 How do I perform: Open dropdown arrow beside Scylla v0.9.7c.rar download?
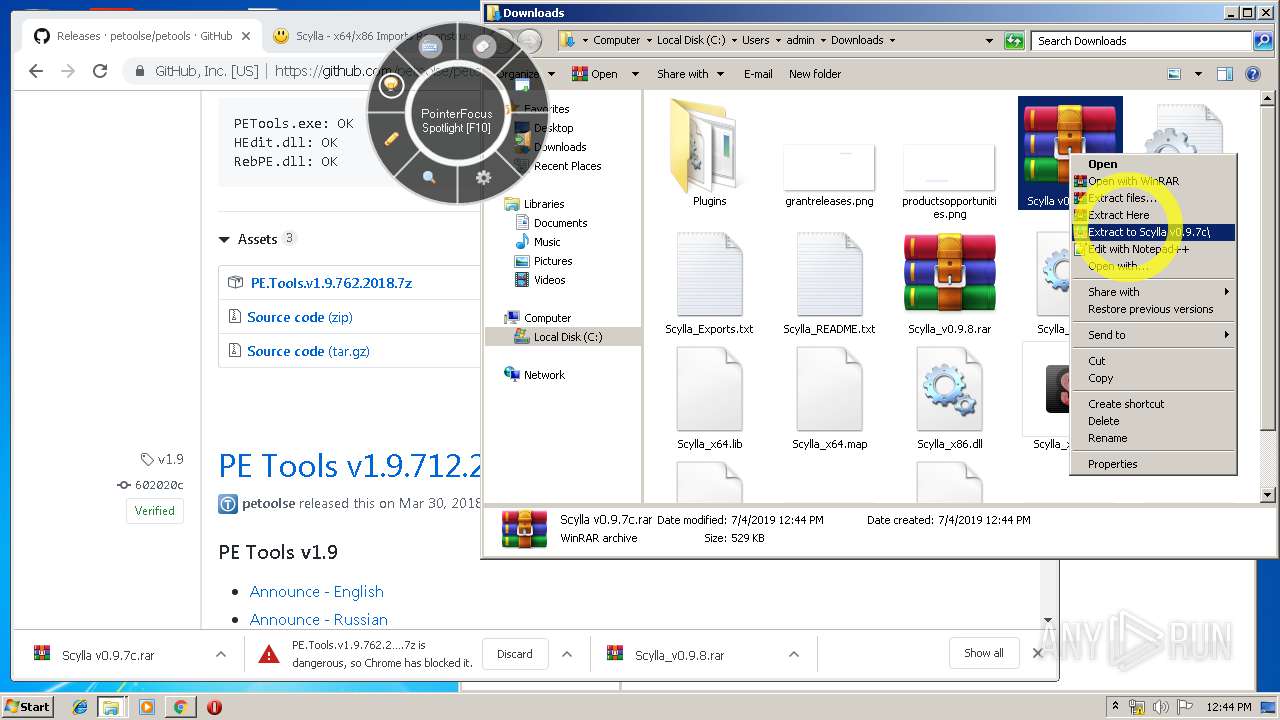[220, 654]
